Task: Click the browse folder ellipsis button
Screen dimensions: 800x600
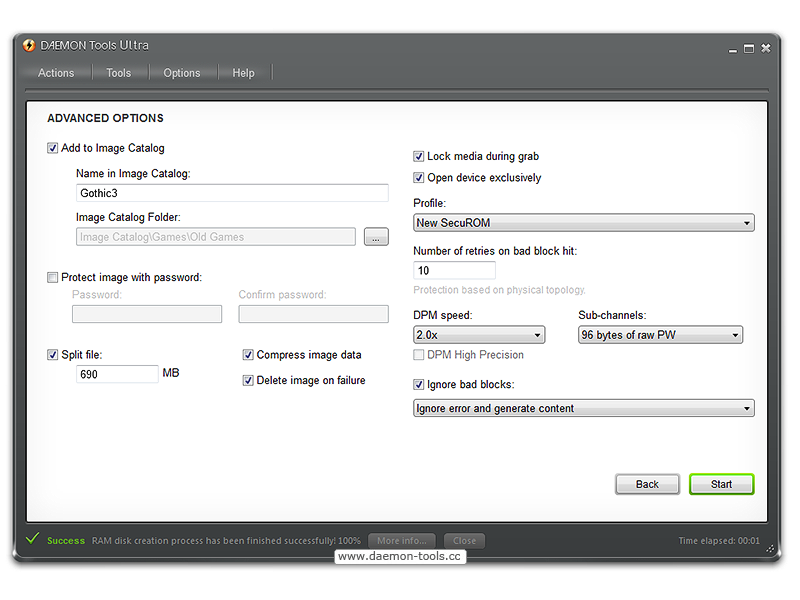Action: point(375,237)
